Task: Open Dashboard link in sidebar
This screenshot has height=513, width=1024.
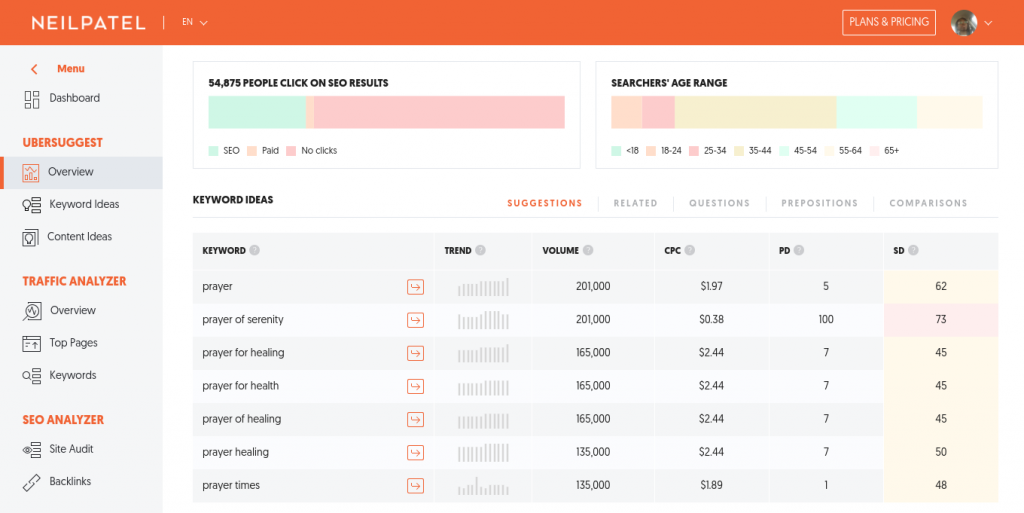Action: coord(74,98)
